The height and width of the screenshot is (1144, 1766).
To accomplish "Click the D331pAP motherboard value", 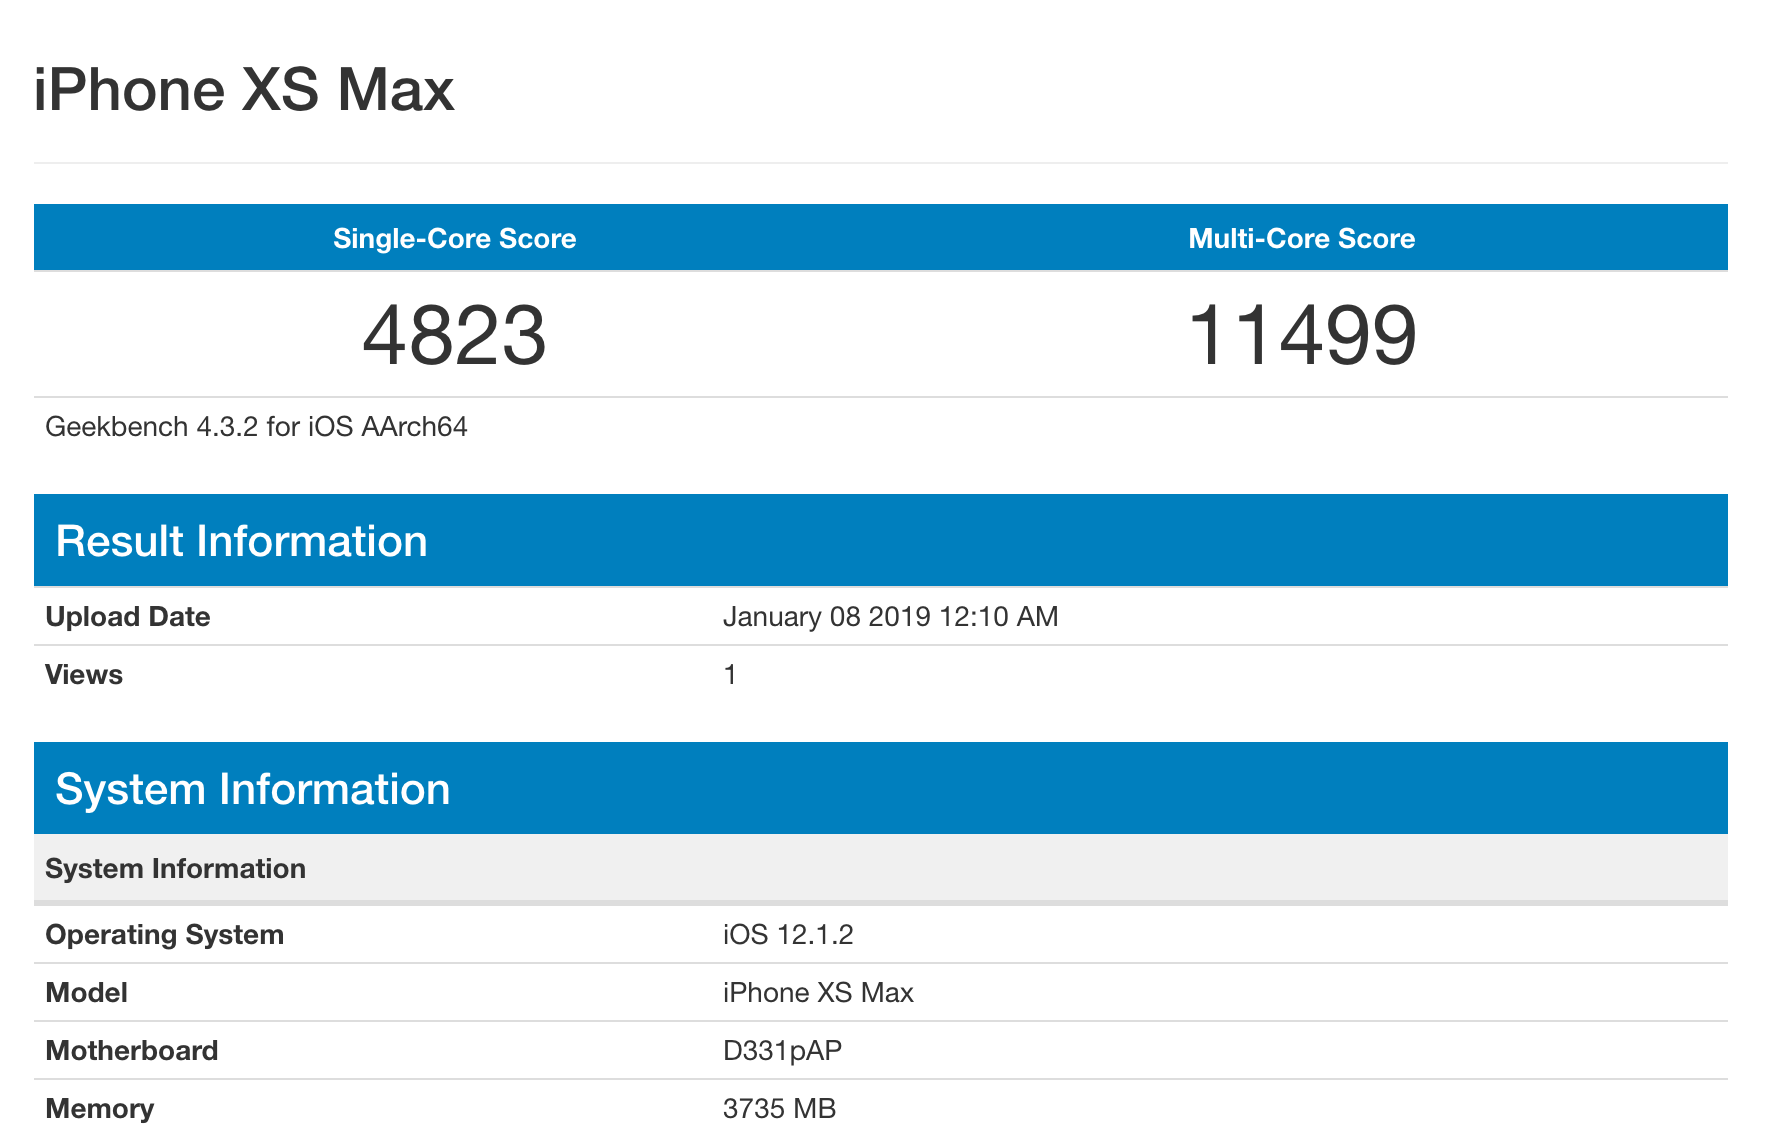I will [782, 1051].
